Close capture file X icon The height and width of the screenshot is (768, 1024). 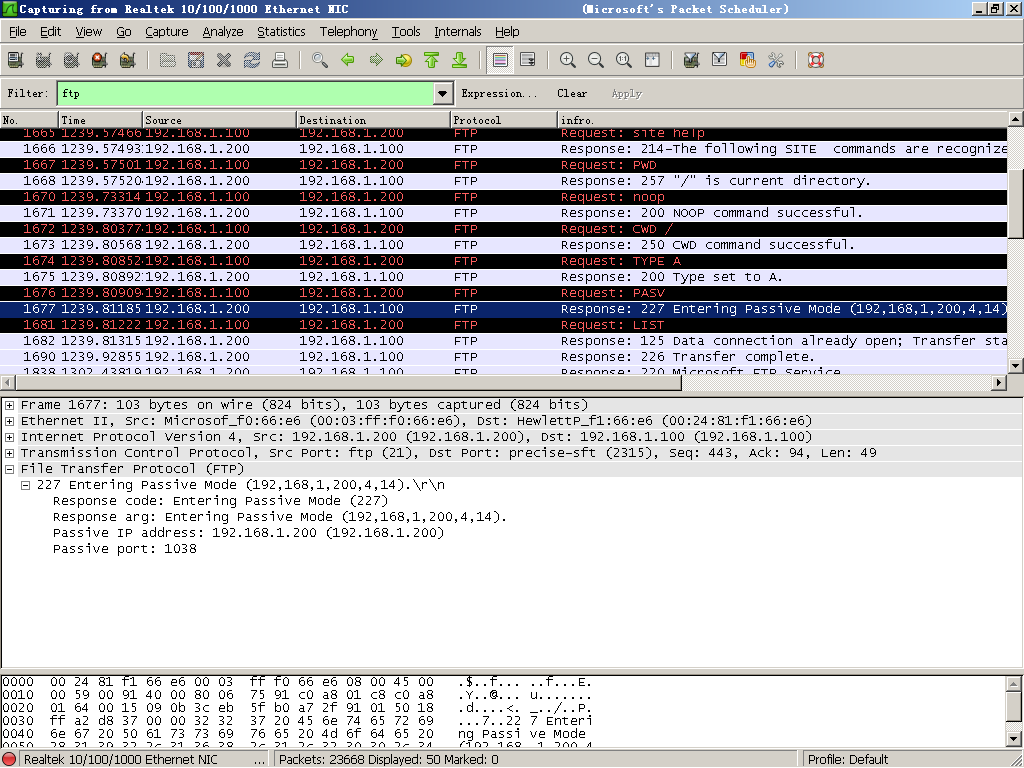pos(224,60)
